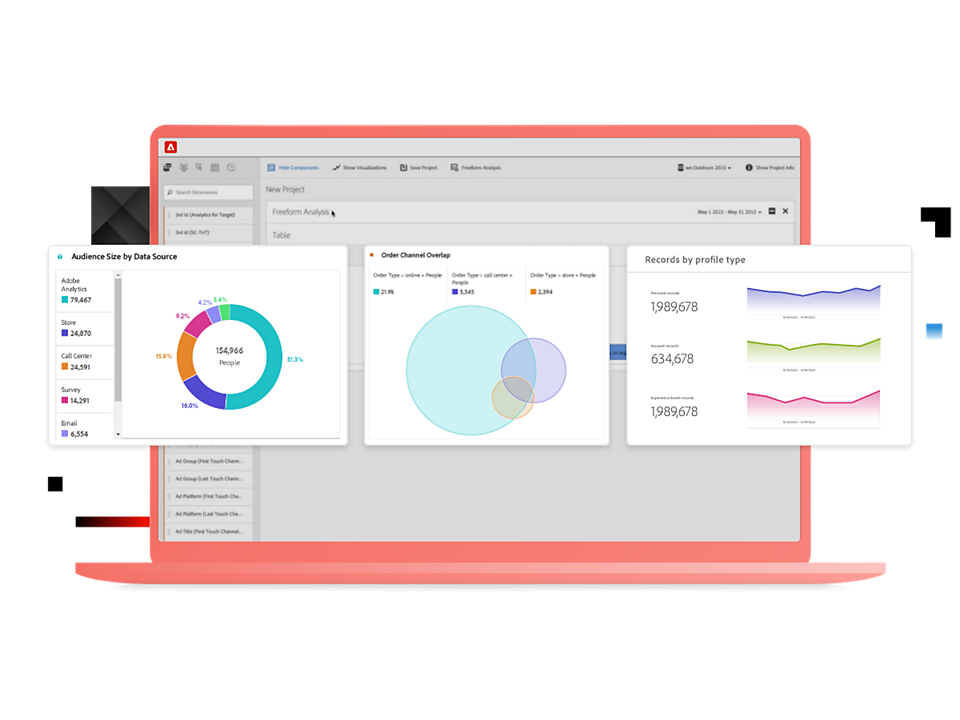The width and height of the screenshot is (960, 720).
Task: Click the blue 16.0% donut segment
Action: point(204,394)
